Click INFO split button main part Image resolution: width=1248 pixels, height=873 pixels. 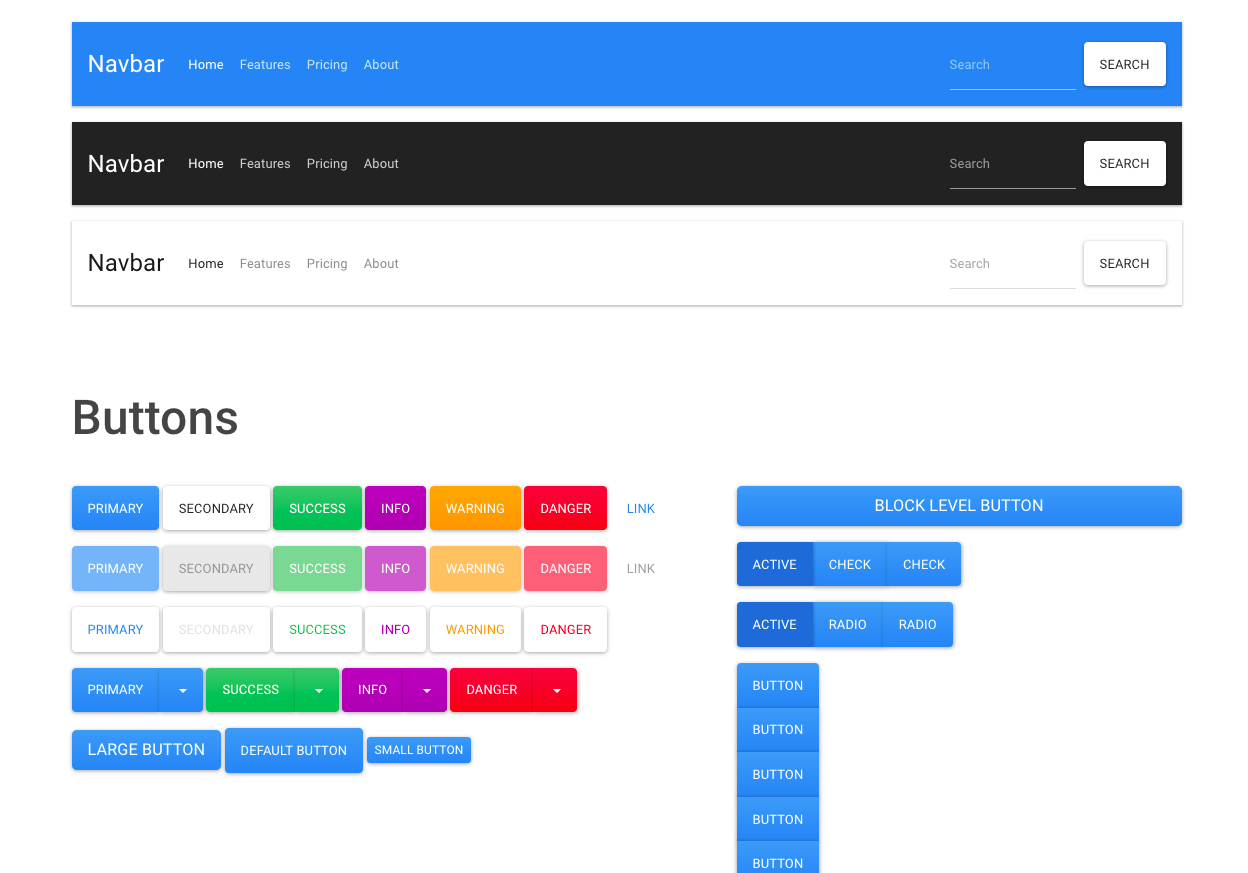372,689
